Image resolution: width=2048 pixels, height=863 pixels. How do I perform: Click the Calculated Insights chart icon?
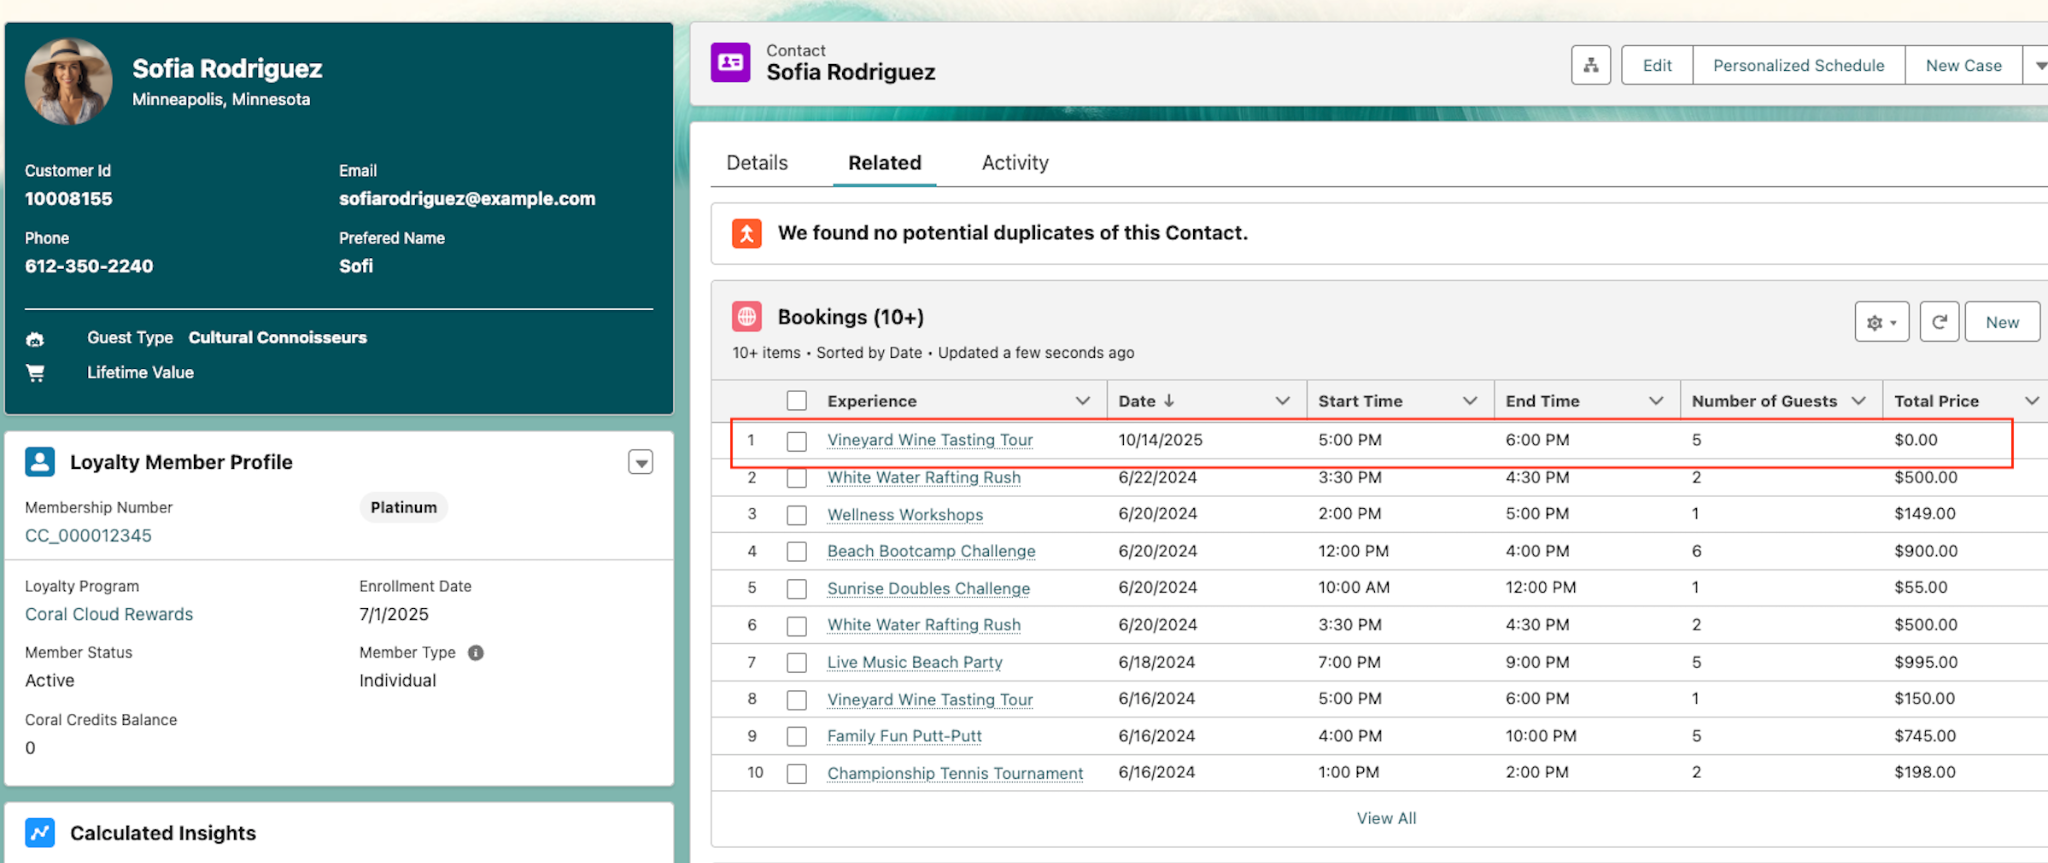click(40, 833)
